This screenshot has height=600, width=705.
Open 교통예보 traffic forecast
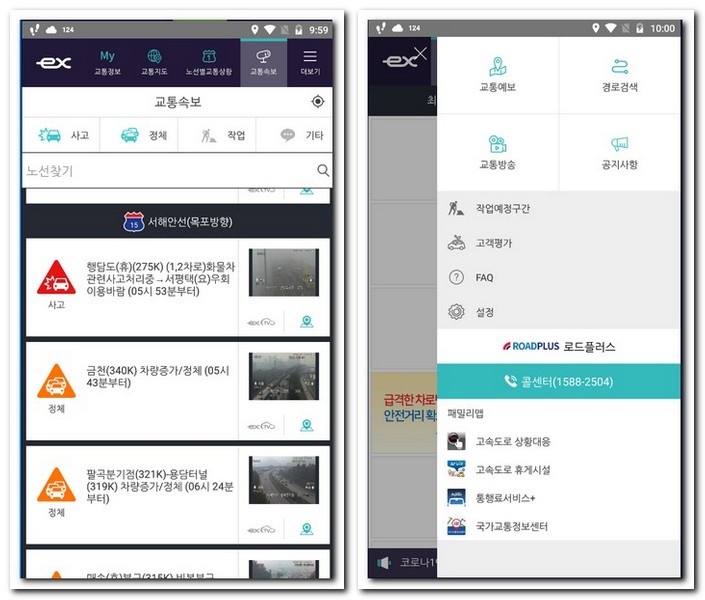coord(498,75)
